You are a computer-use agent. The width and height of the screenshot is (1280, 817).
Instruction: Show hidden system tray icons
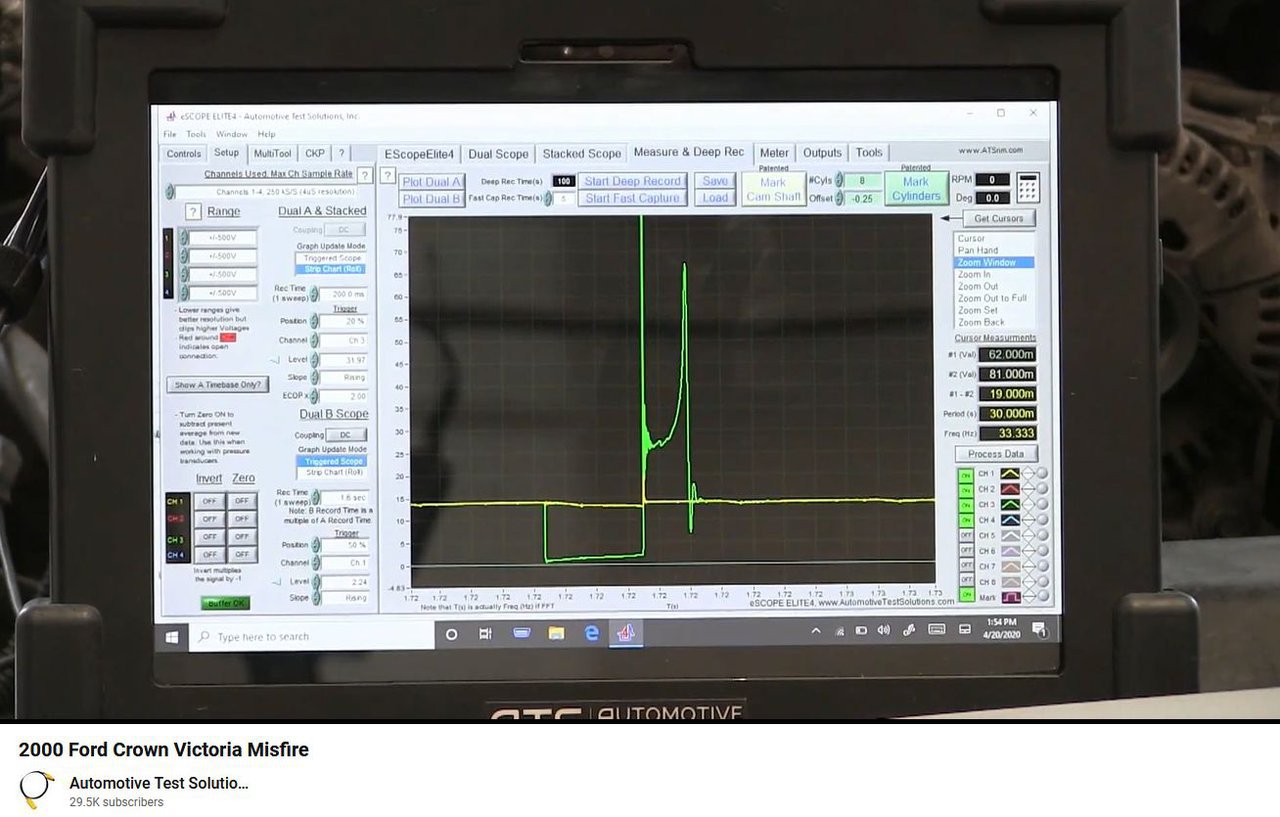(816, 631)
